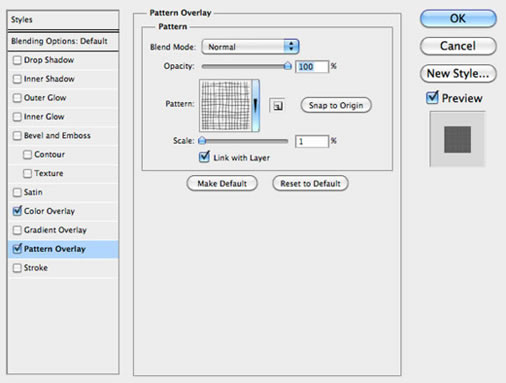The height and width of the screenshot is (383, 506).
Task: Open the pattern picker arrow
Action: tap(256, 106)
